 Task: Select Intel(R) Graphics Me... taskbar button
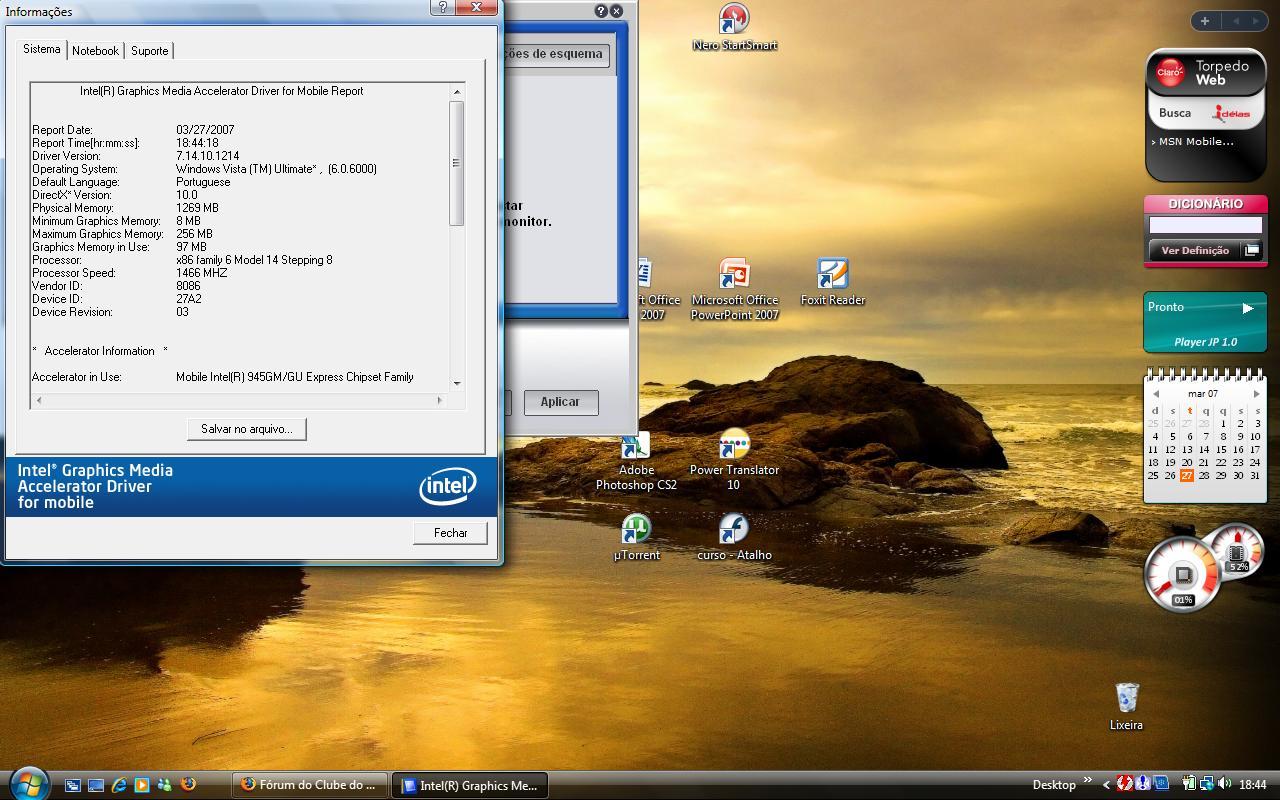[x=469, y=785]
